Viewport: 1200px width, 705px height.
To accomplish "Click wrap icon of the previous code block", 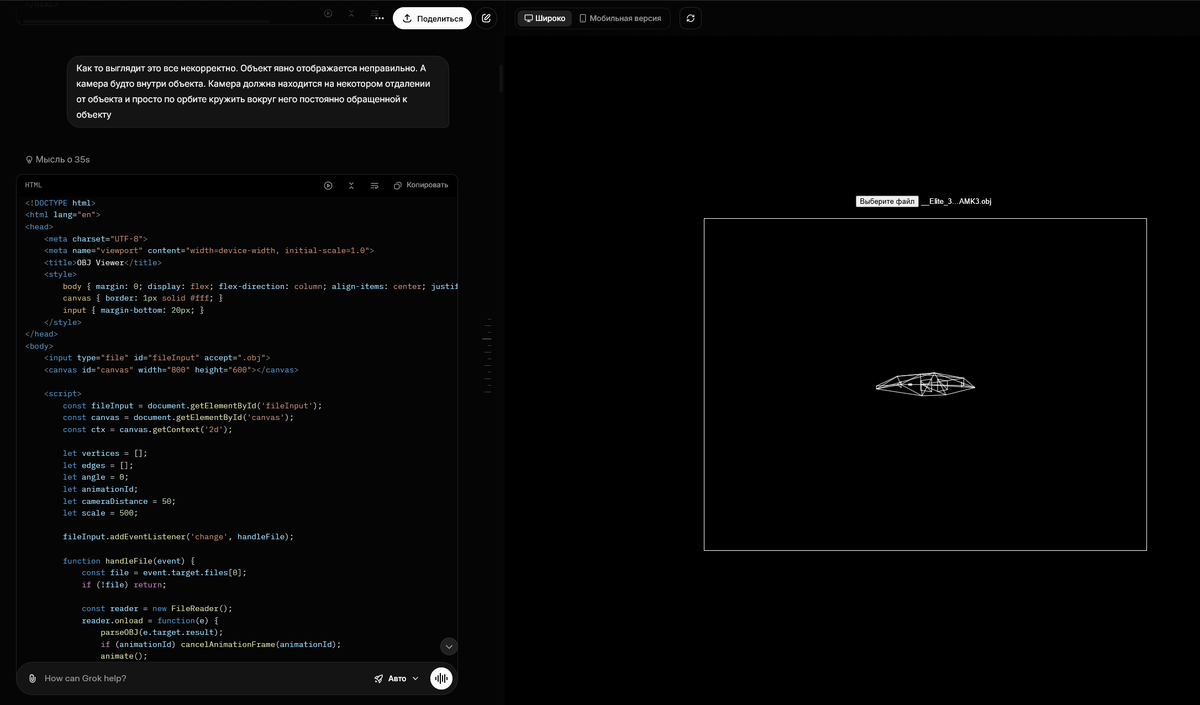I will click(374, 13).
